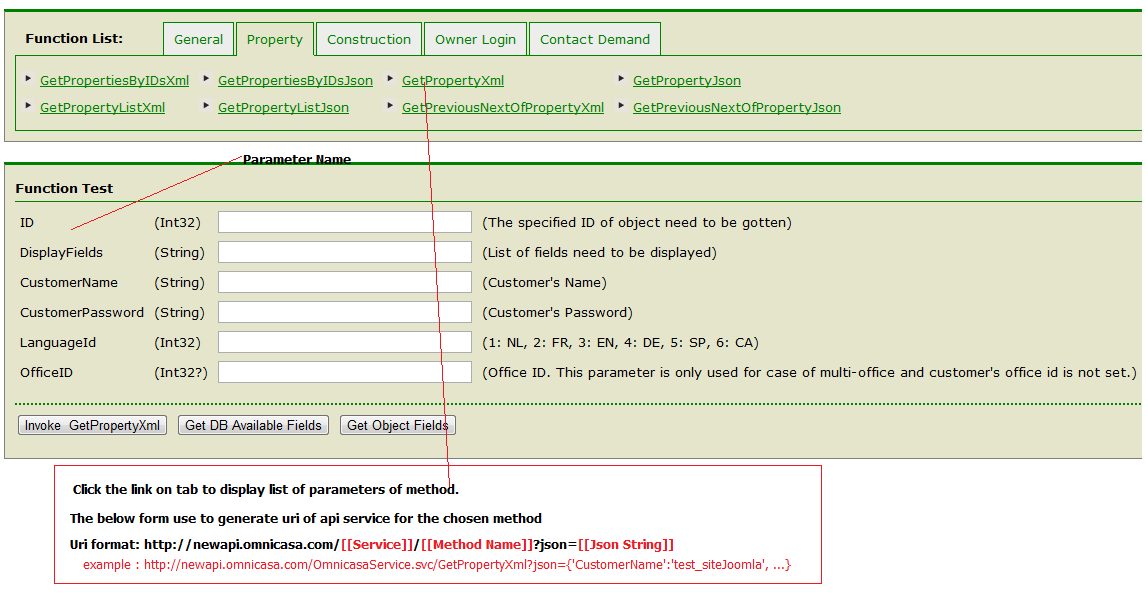Focus the CustomerPassword text box
This screenshot has height=596, width=1148.
pyautogui.click(x=344, y=312)
